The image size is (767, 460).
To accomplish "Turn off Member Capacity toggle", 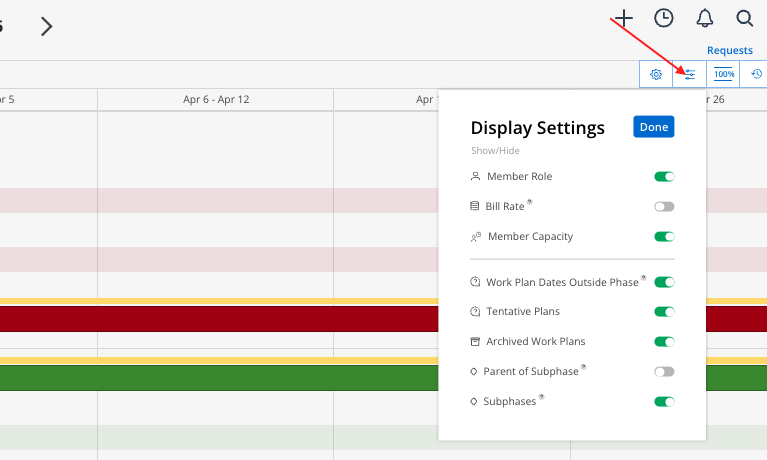I will pyautogui.click(x=664, y=237).
